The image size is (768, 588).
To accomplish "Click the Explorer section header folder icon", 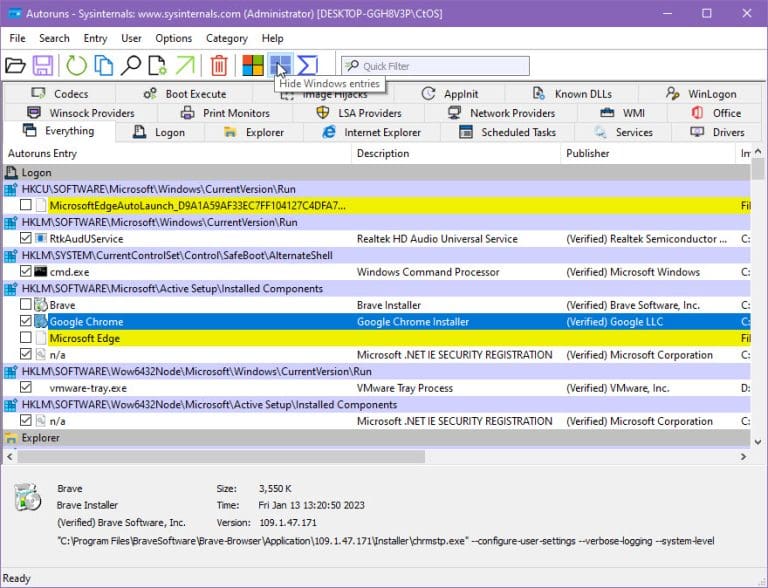I will pyautogui.click(x=11, y=438).
